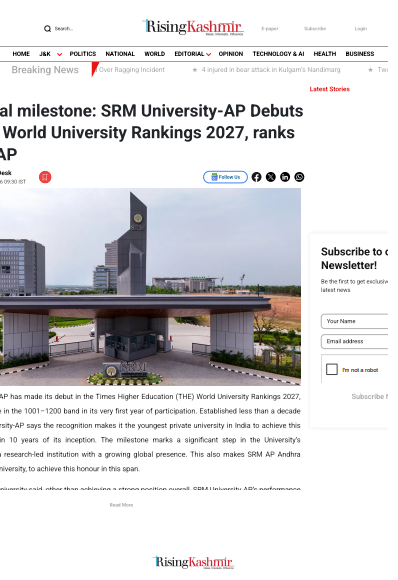
Task: Click the Latest Stories heading
Action: [330, 89]
